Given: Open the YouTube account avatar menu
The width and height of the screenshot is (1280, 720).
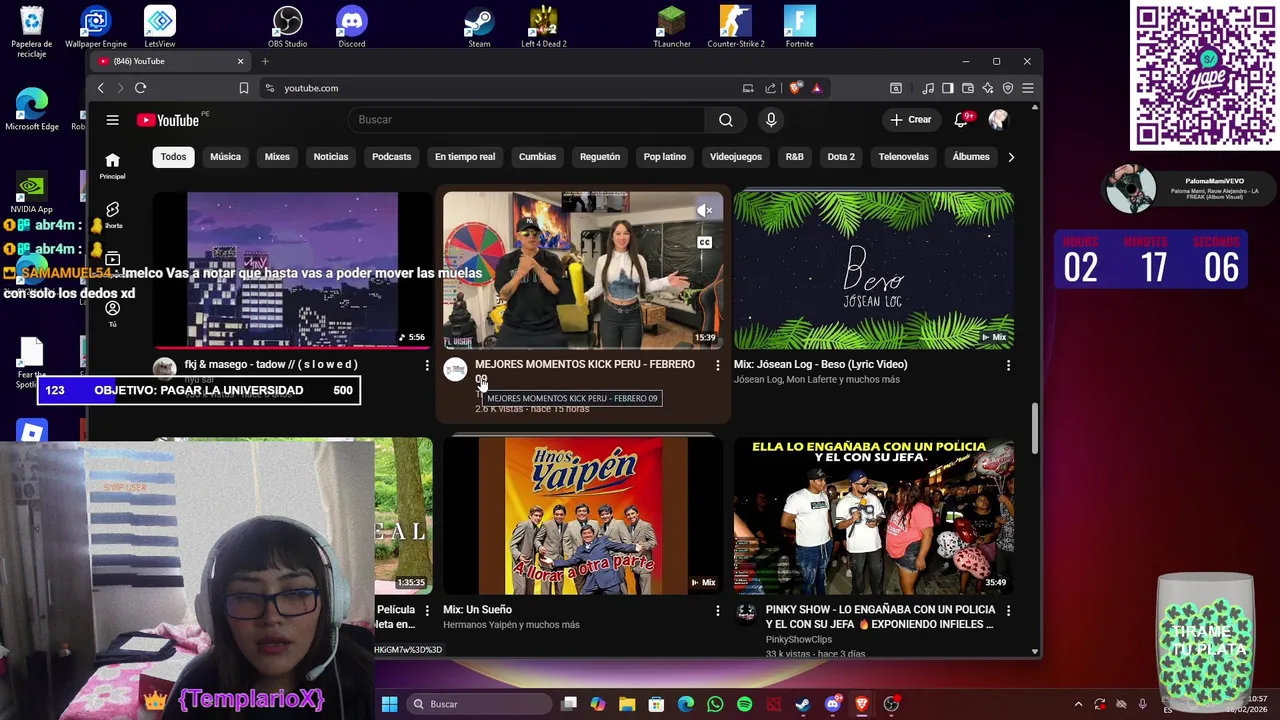Looking at the screenshot, I should (998, 120).
